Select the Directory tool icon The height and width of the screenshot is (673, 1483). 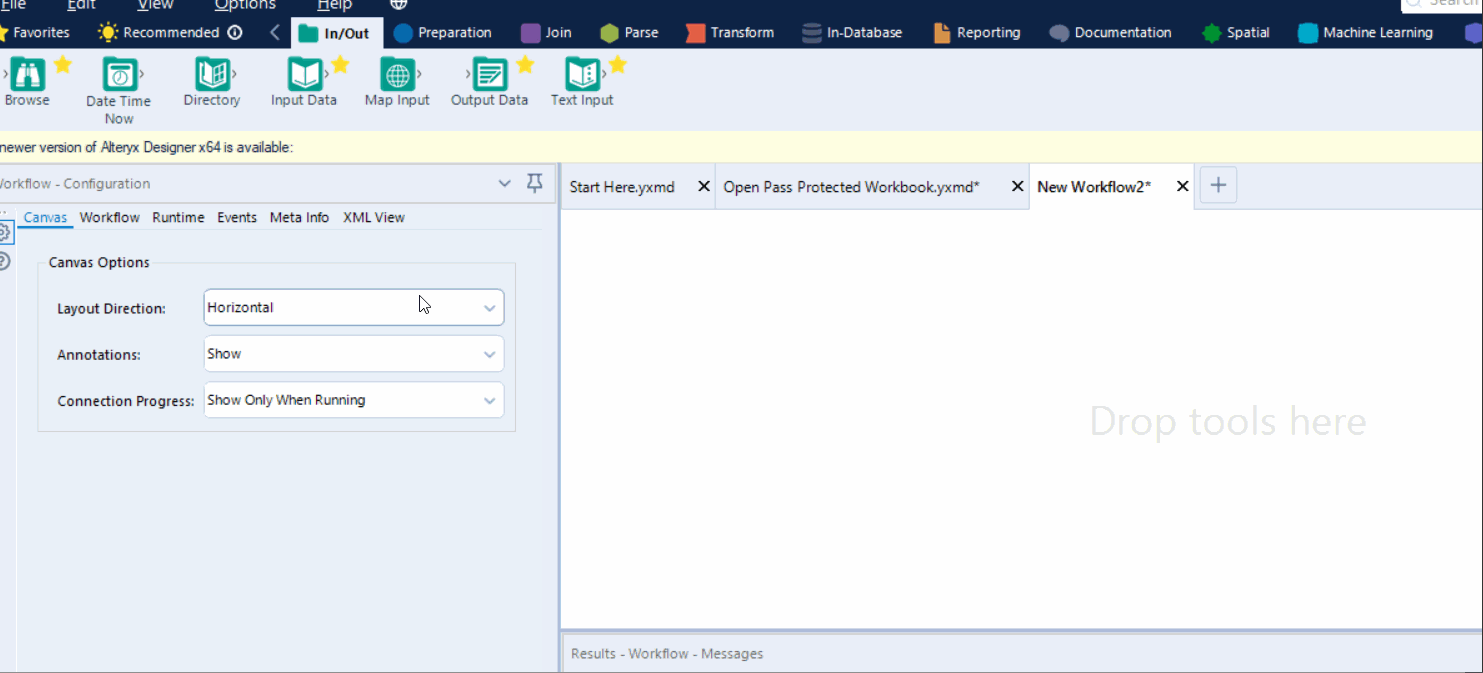pyautogui.click(x=212, y=75)
